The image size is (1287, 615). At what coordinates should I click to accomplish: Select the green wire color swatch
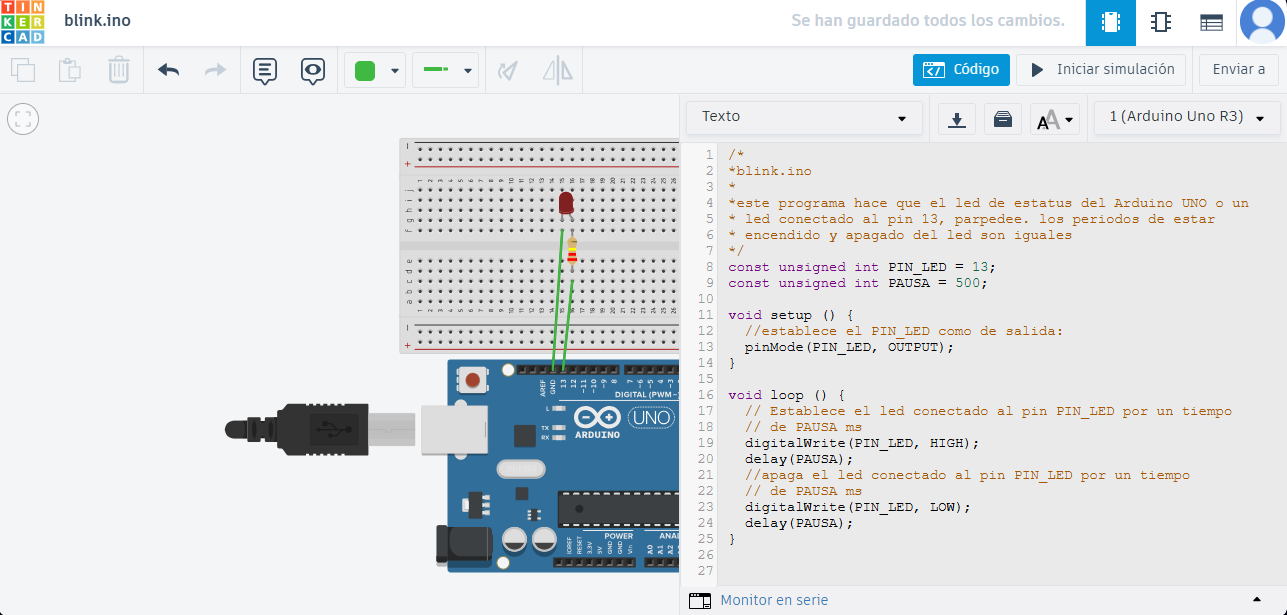(x=365, y=70)
